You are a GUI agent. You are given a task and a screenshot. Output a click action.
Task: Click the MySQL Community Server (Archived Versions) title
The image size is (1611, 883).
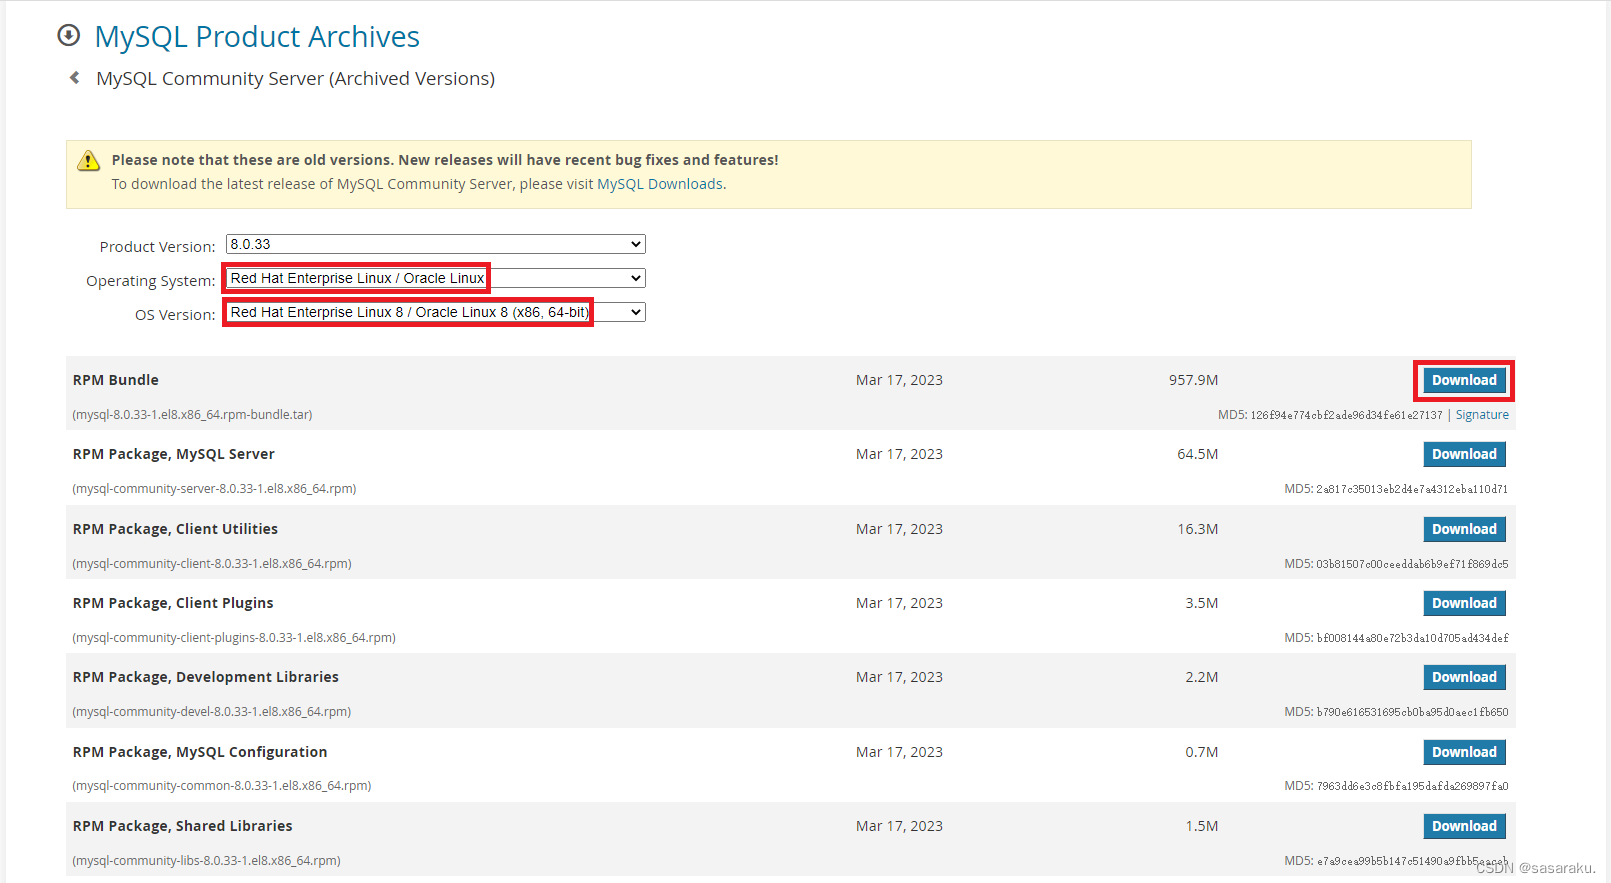[x=295, y=79]
